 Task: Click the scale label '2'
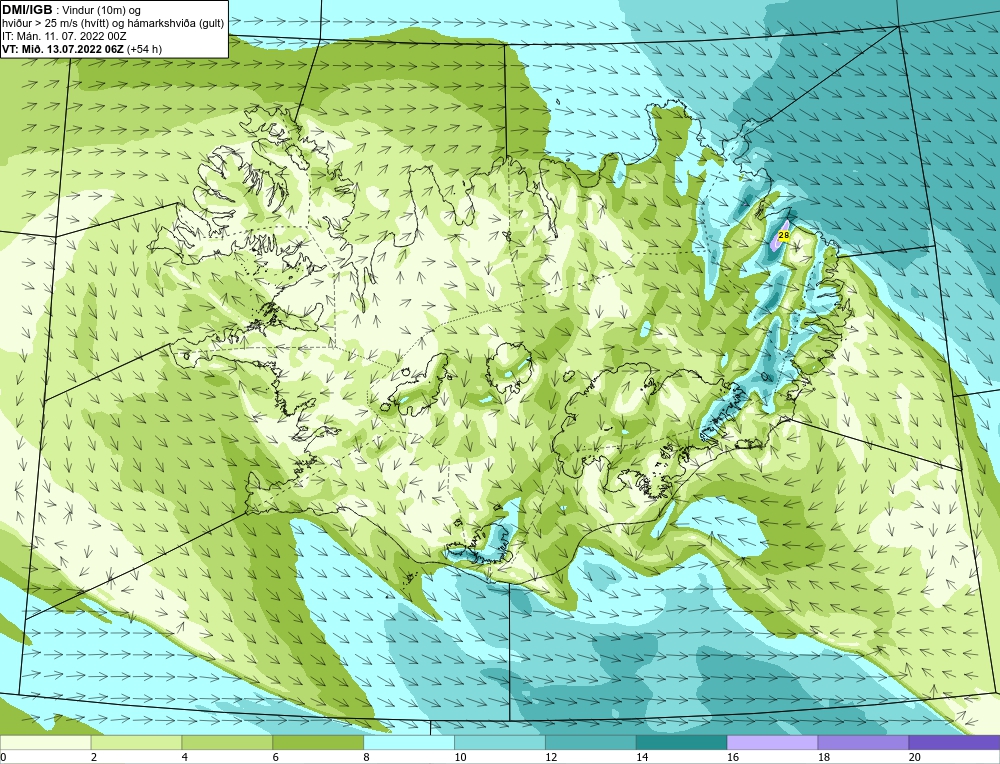pyautogui.click(x=94, y=757)
